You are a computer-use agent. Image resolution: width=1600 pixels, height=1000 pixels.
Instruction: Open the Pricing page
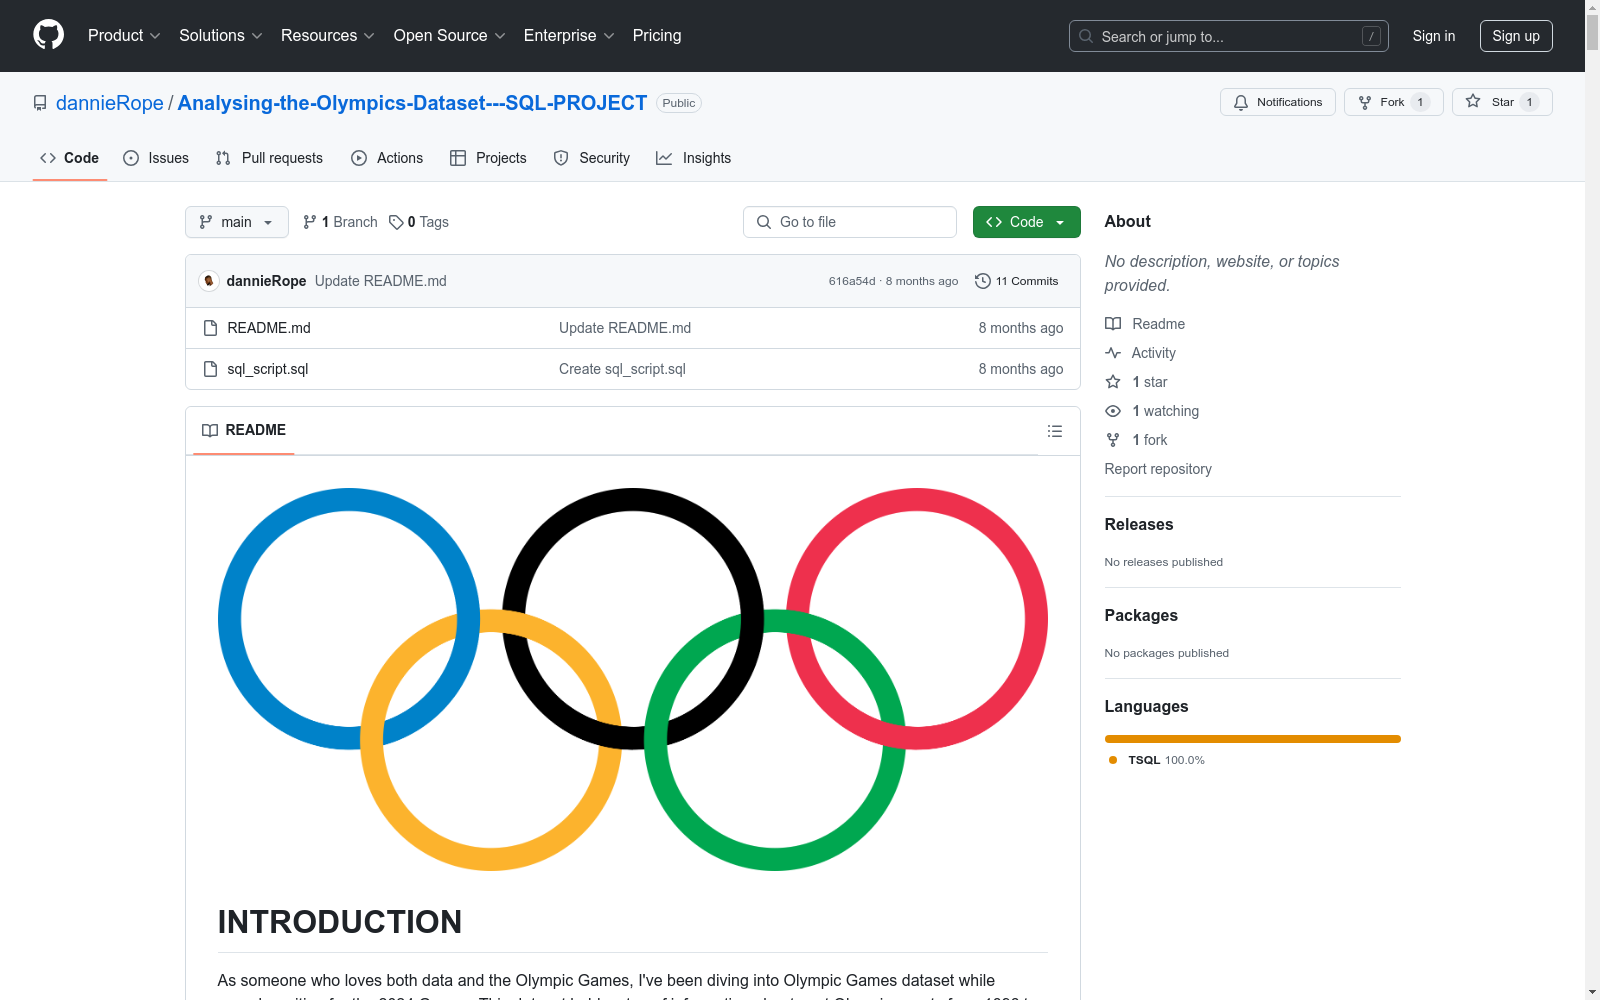tap(657, 35)
